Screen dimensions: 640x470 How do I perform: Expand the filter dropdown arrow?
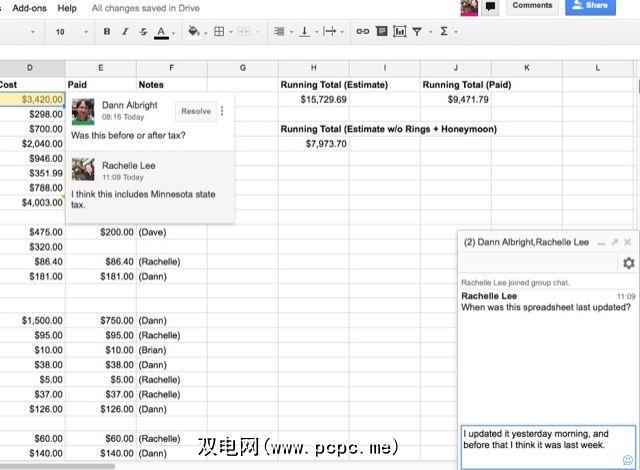(x=430, y=32)
